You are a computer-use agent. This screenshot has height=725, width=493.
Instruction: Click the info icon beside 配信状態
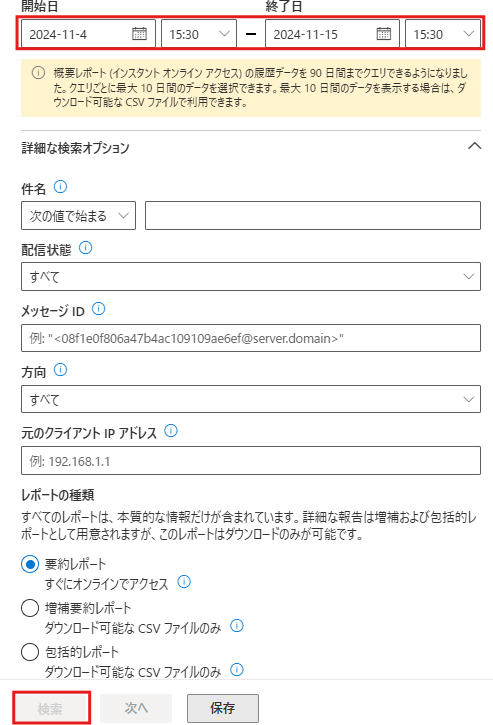pyautogui.click(x=86, y=248)
